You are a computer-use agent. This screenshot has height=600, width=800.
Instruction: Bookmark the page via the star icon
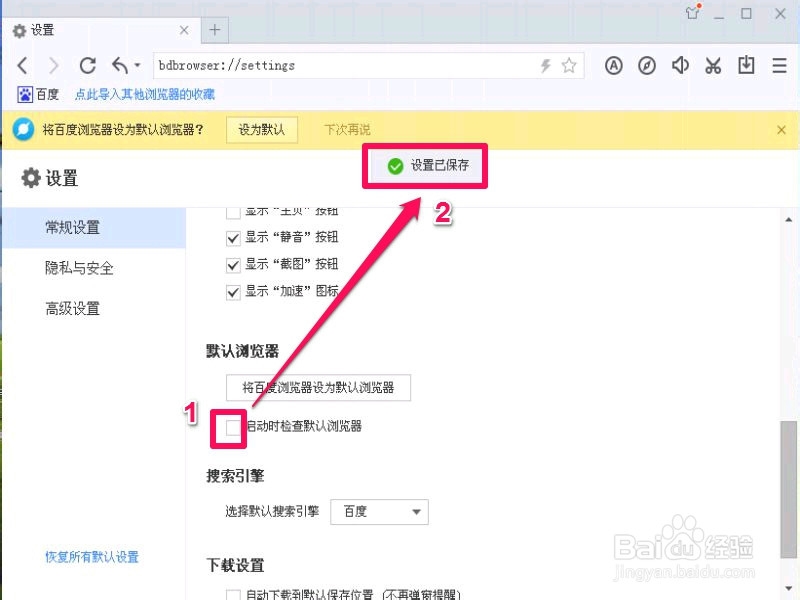coord(570,65)
